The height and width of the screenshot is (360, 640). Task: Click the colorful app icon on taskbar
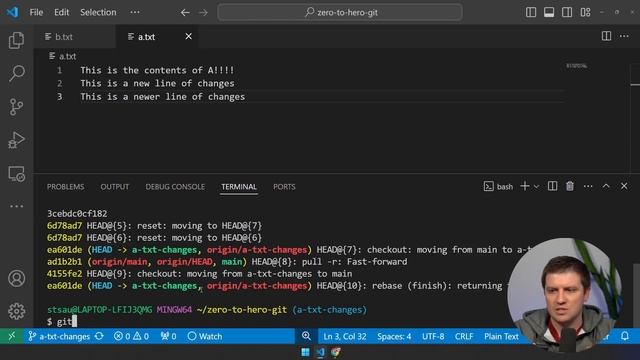coord(336,352)
